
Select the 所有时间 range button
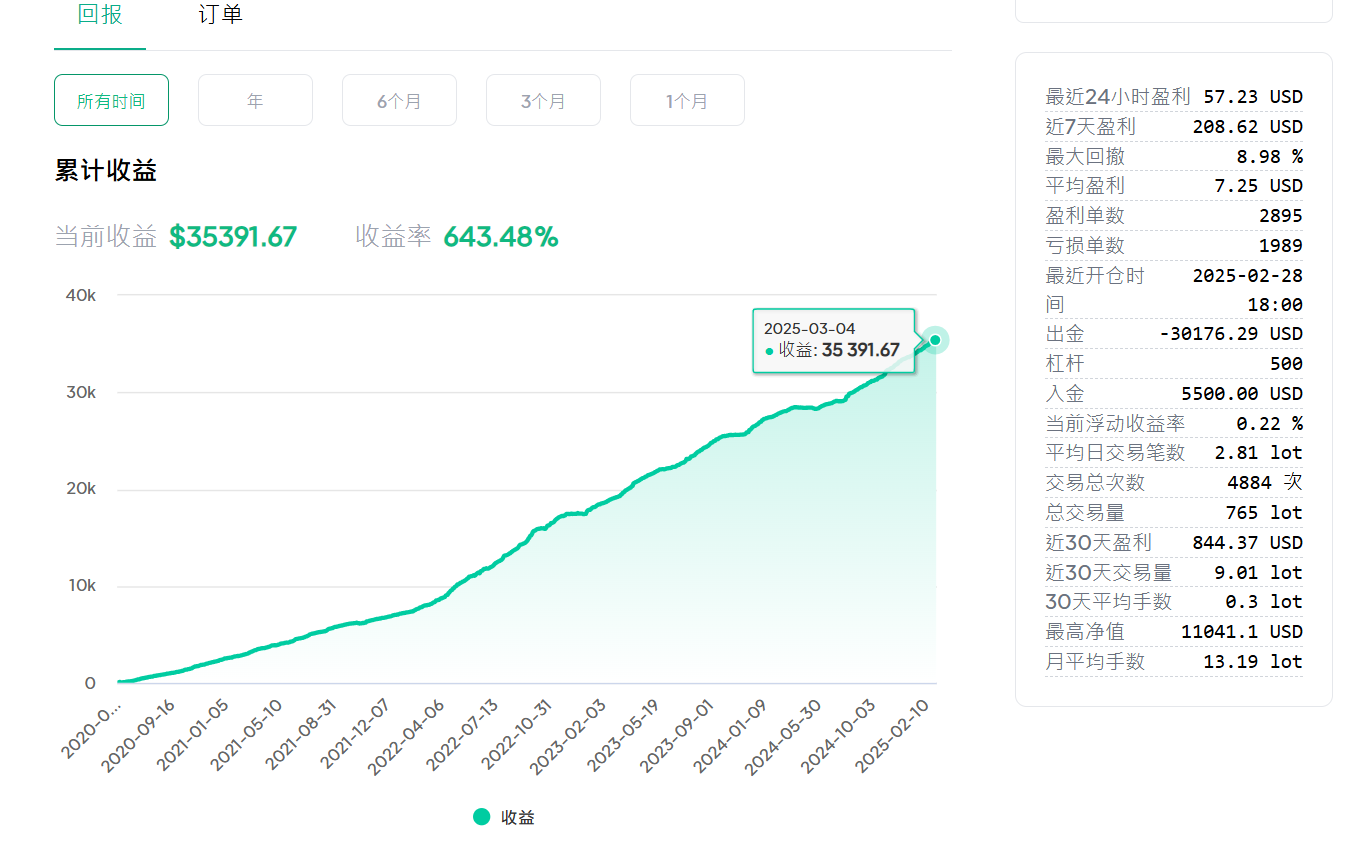click(x=111, y=101)
